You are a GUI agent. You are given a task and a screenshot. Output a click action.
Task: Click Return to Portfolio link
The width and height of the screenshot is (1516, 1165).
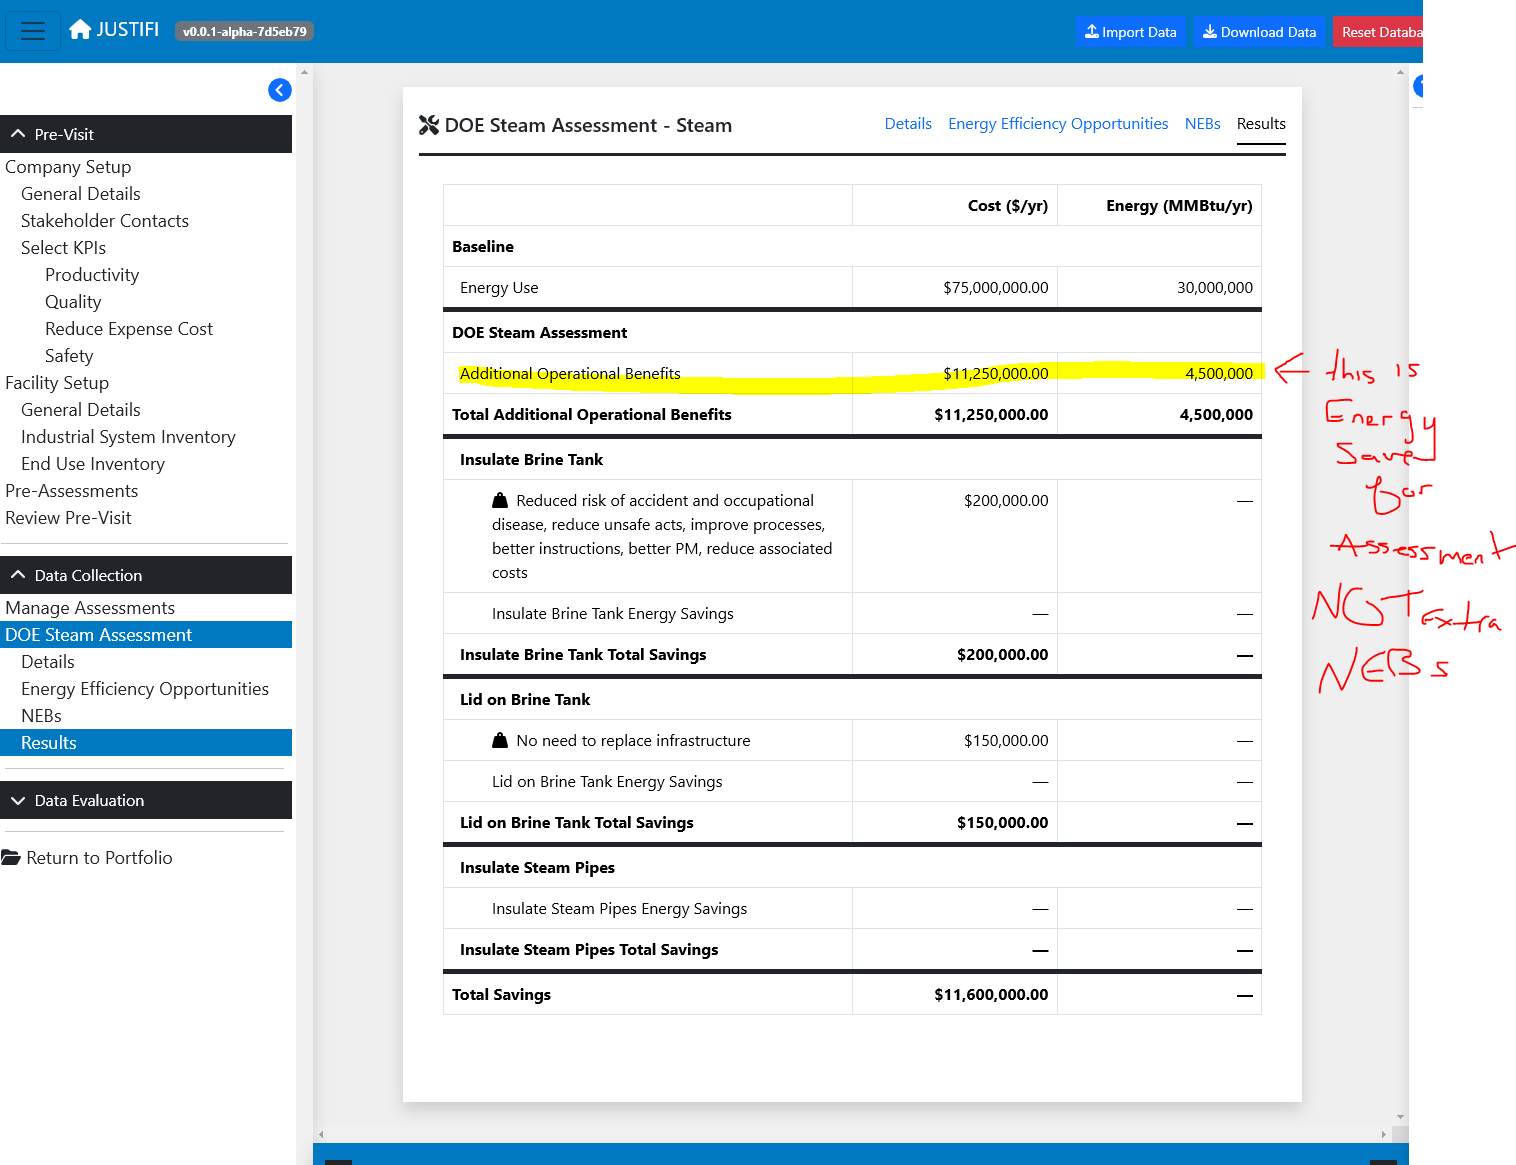(99, 858)
